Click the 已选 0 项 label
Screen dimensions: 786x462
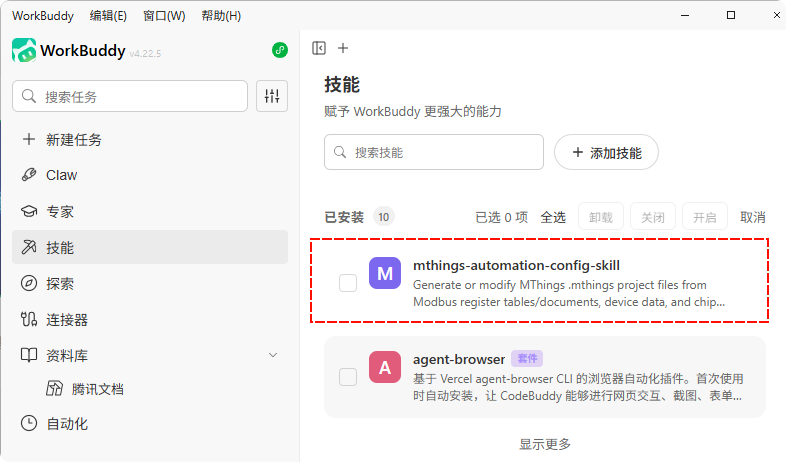pos(501,217)
